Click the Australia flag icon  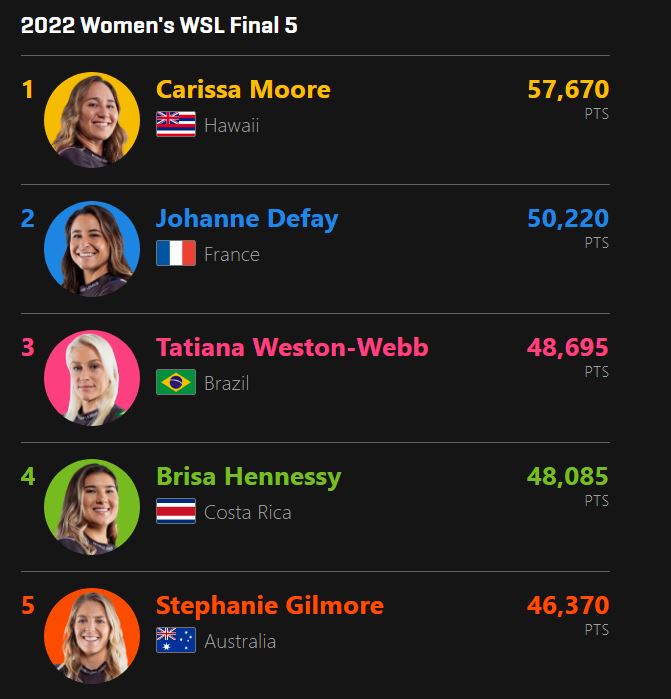[176, 641]
